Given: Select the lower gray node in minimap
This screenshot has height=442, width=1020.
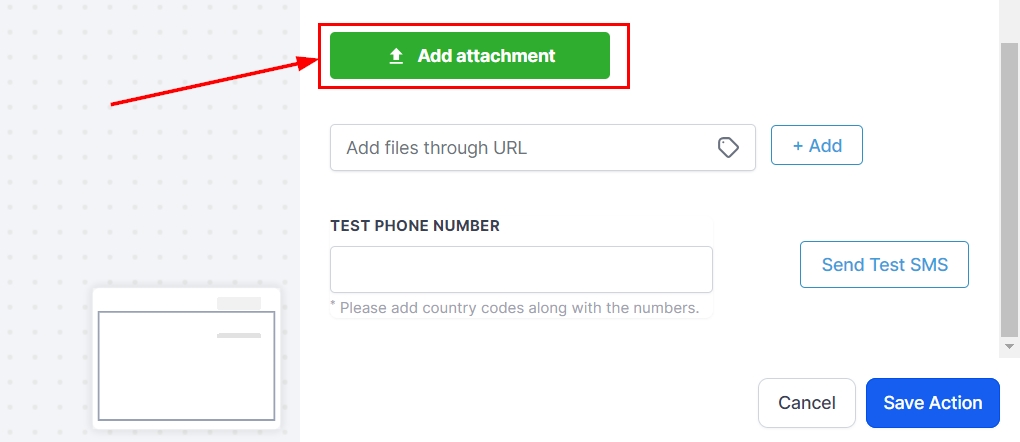Looking at the screenshot, I should coord(239,335).
